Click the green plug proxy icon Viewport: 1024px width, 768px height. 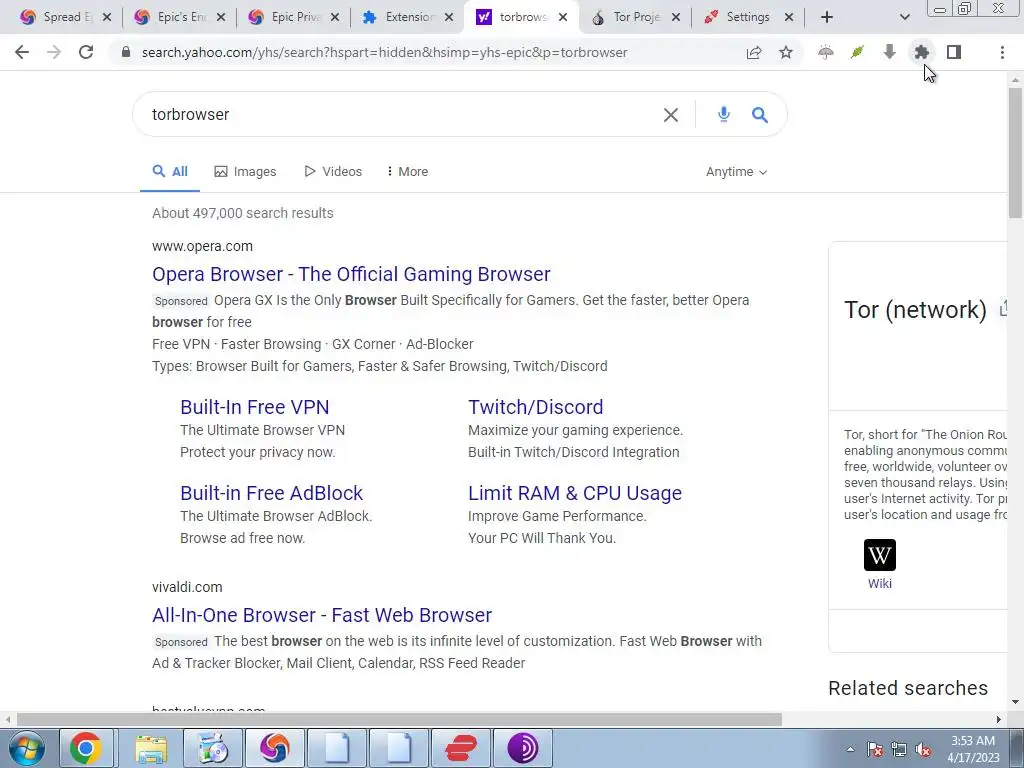(x=857, y=52)
